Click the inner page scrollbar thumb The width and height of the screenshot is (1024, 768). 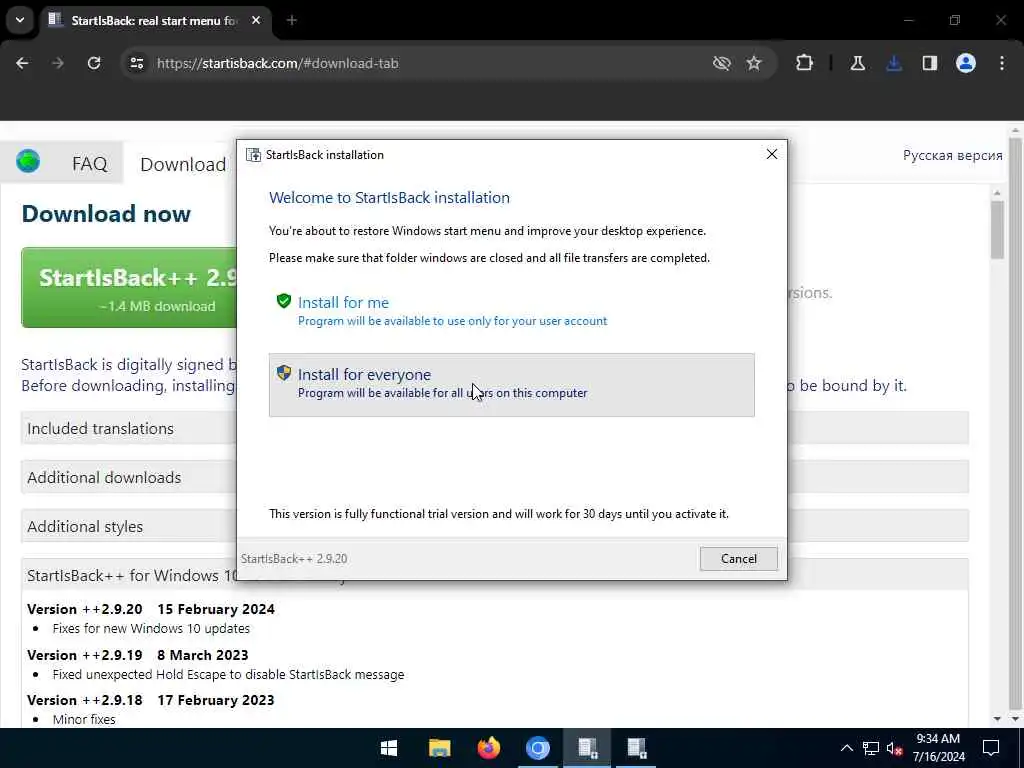point(997,229)
